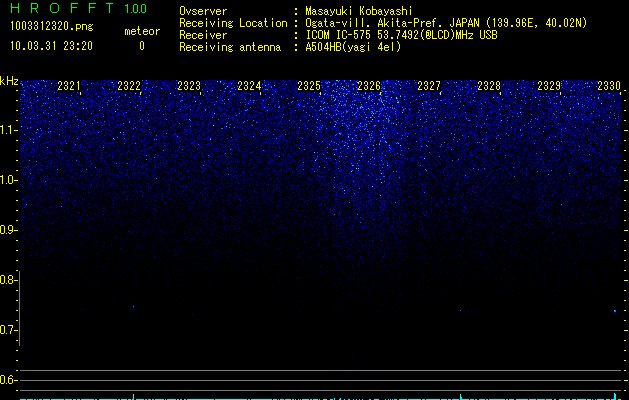Click the 2330 time marker
The height and width of the screenshot is (400, 629).
[609, 85]
